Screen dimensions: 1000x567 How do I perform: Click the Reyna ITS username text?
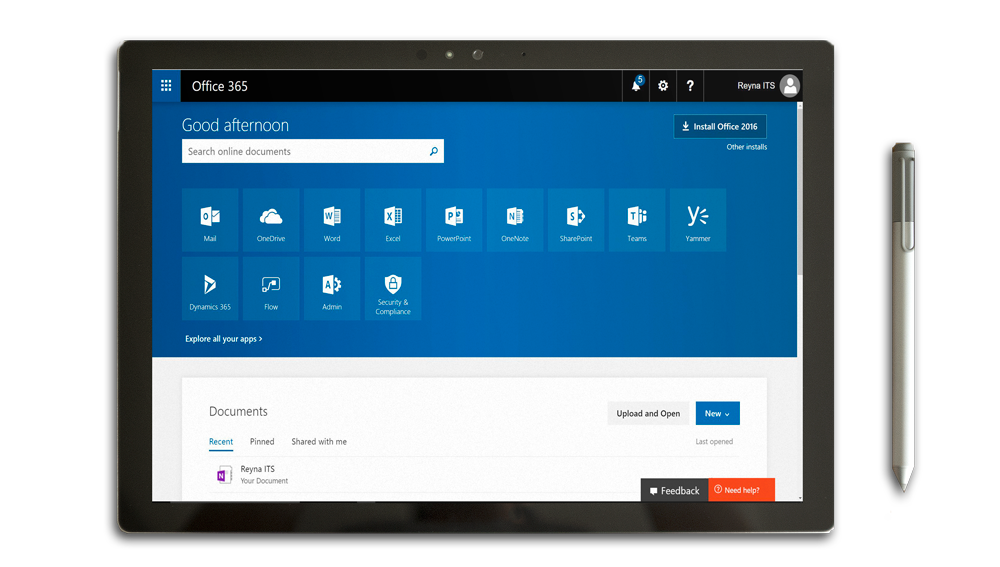pos(756,85)
